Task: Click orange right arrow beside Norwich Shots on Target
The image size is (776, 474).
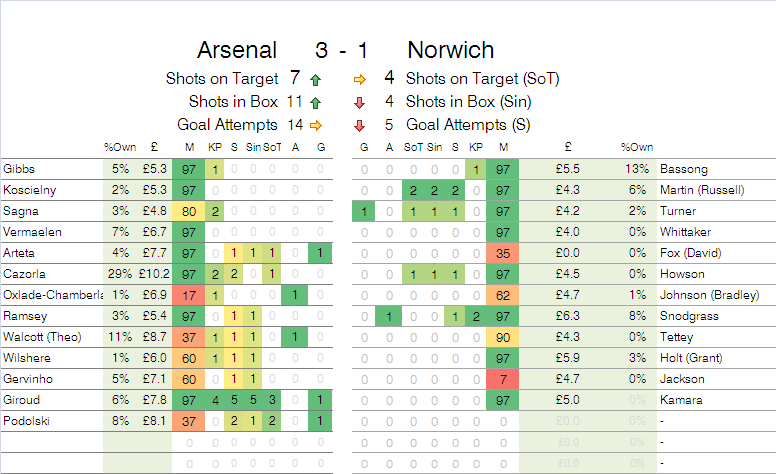Action: click(x=360, y=79)
